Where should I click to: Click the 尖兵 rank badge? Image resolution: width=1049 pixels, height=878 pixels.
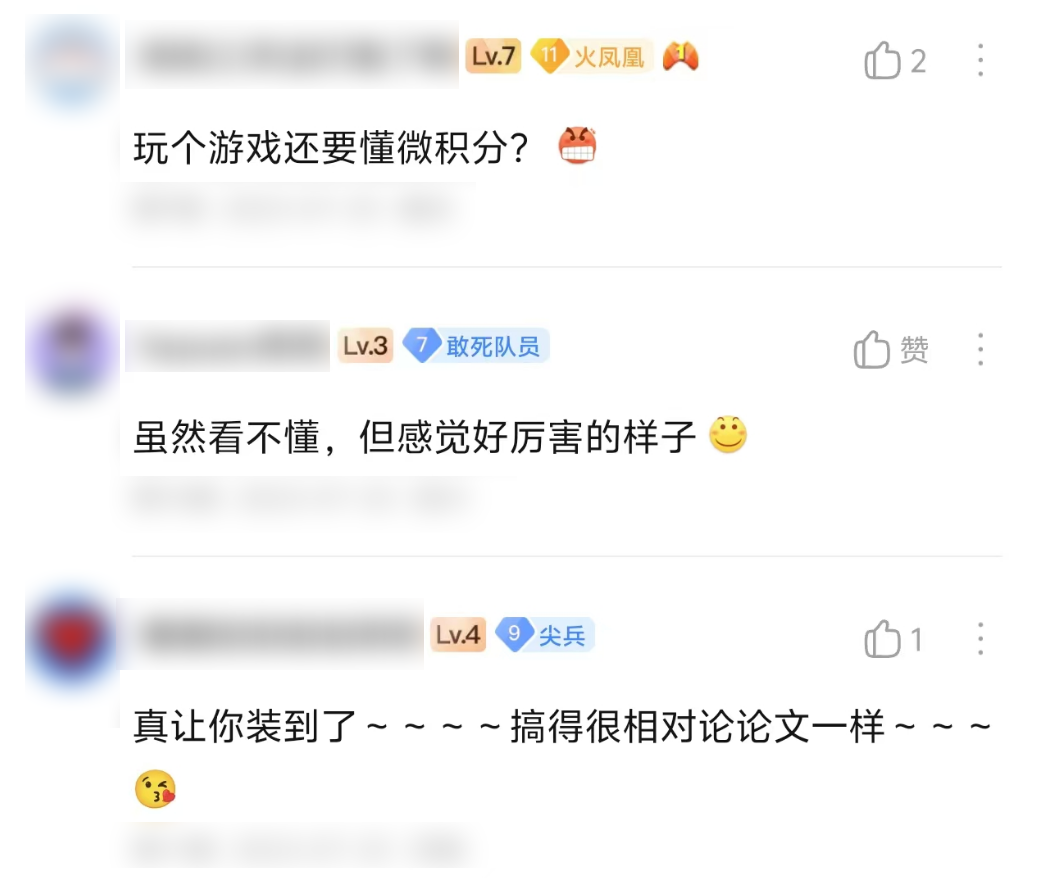545,634
